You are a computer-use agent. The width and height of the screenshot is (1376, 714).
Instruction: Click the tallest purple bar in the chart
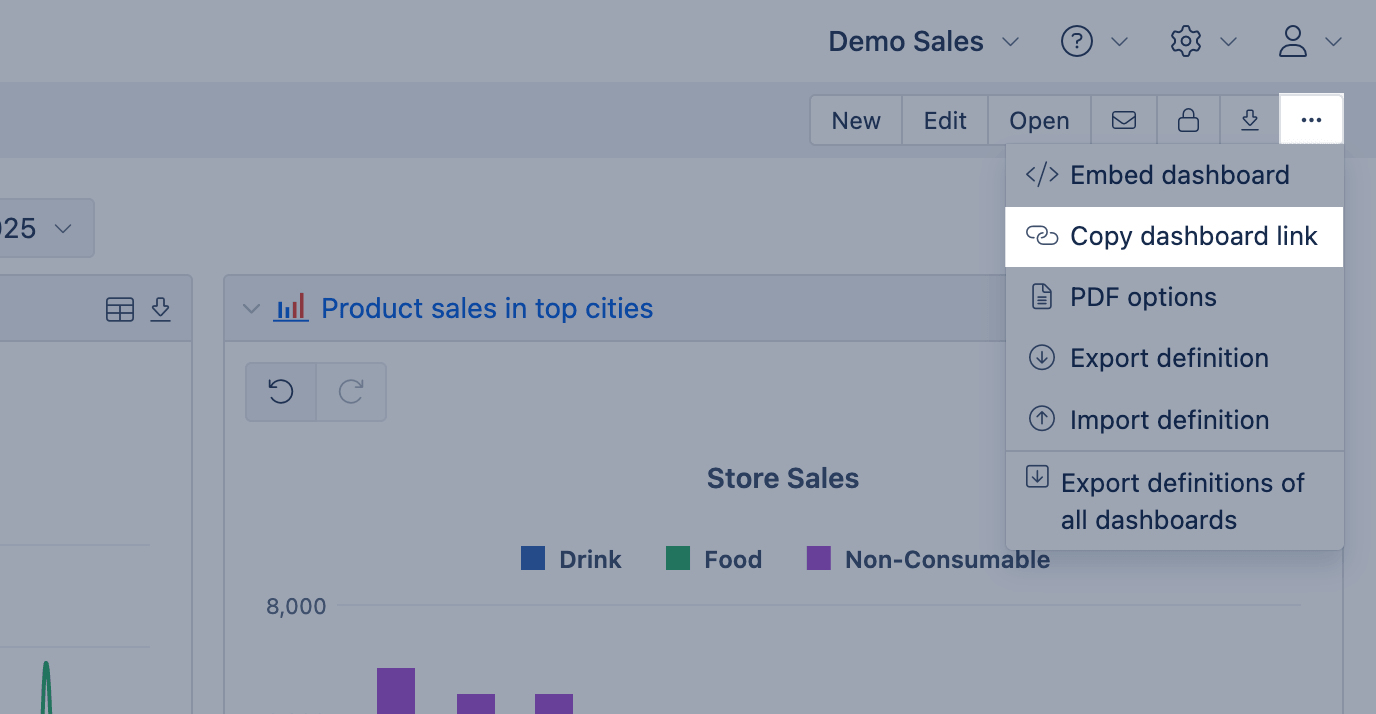coord(396,691)
